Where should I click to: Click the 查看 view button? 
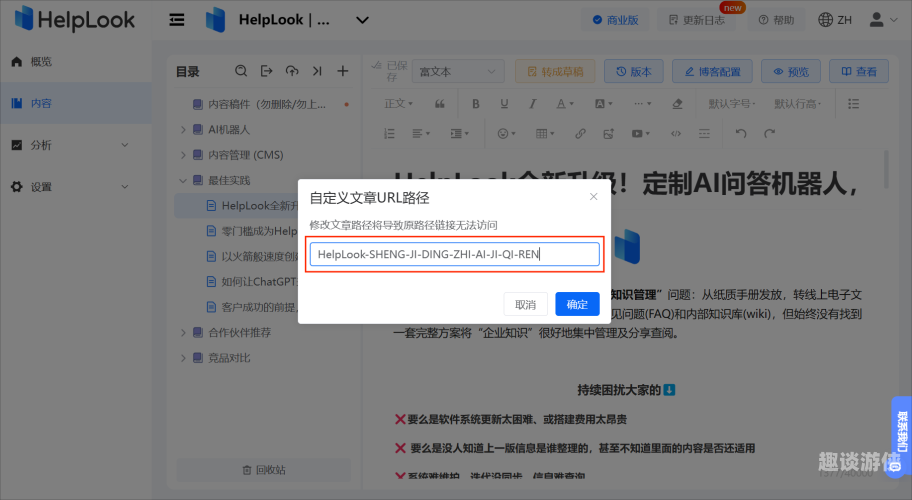(859, 72)
